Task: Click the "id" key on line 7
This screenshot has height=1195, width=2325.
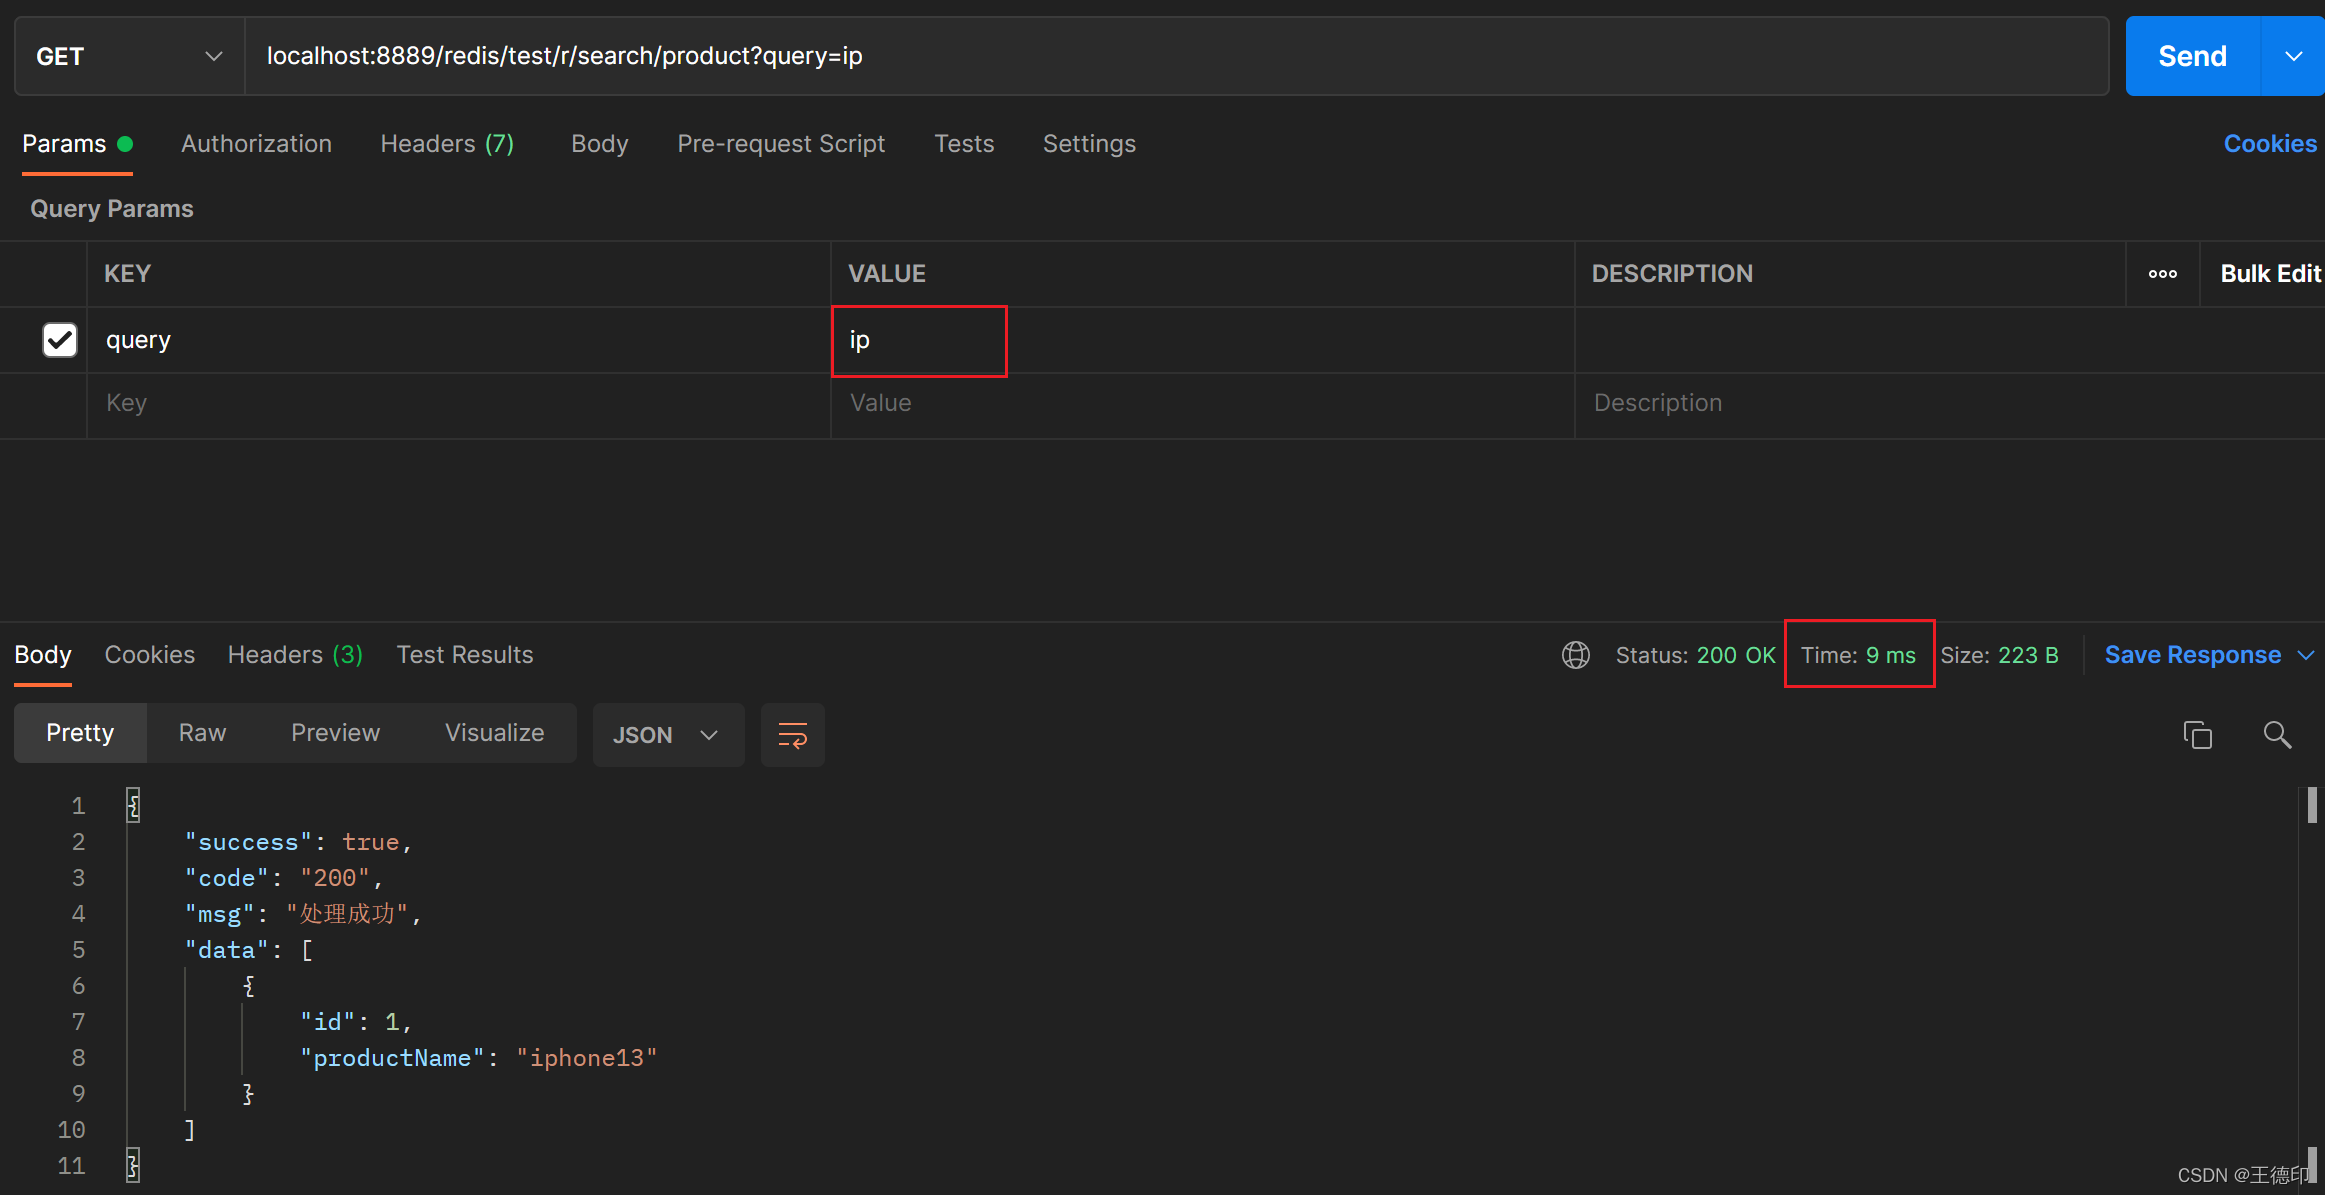Action: [327, 1022]
